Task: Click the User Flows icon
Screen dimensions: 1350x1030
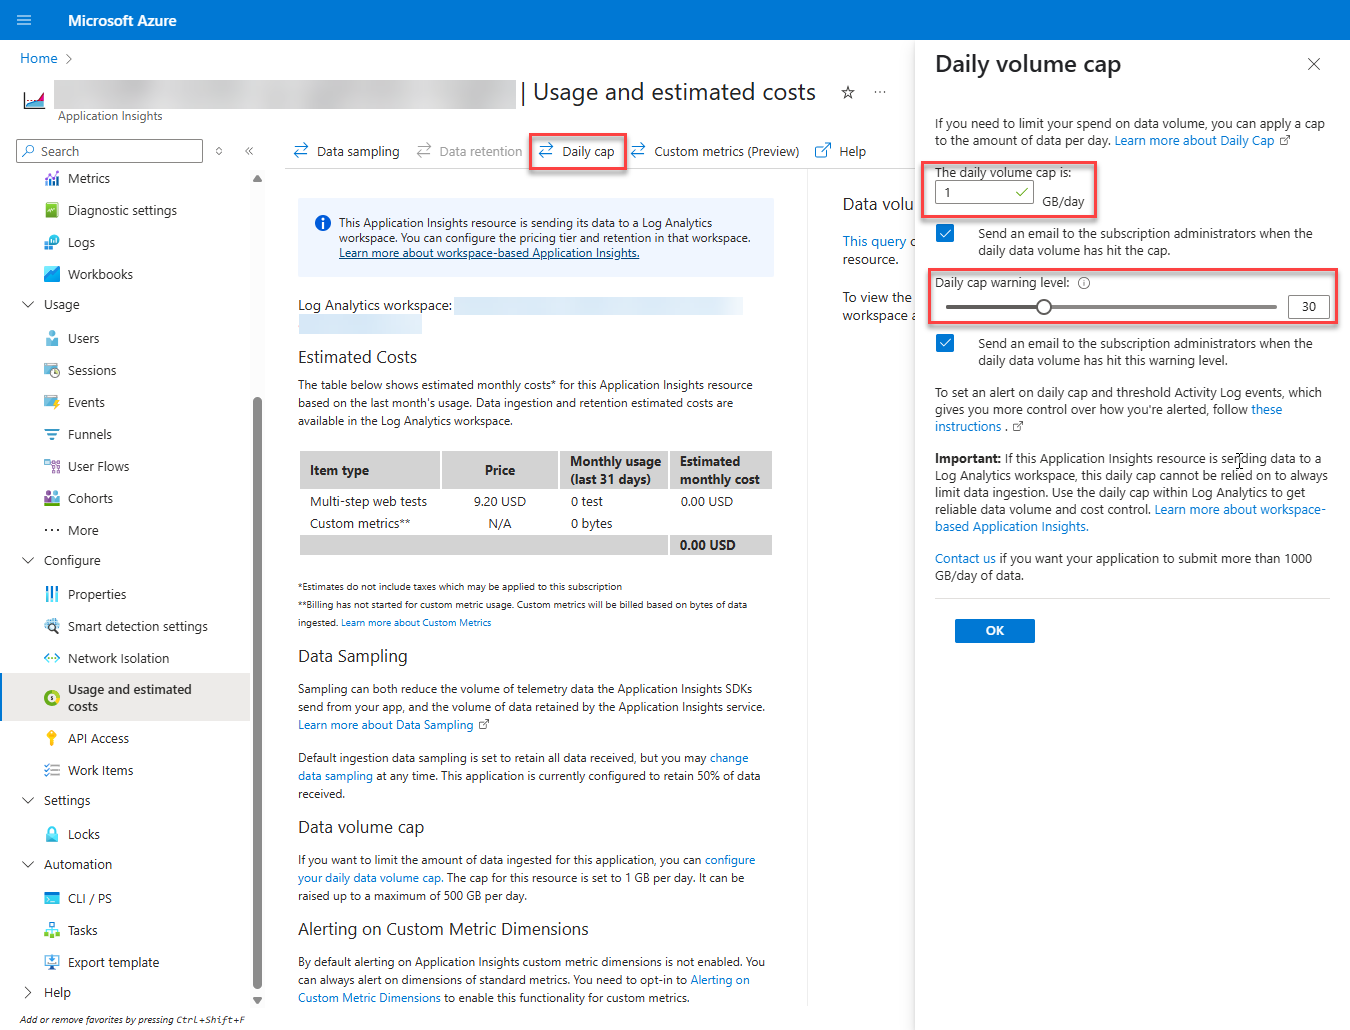Action: [52, 467]
